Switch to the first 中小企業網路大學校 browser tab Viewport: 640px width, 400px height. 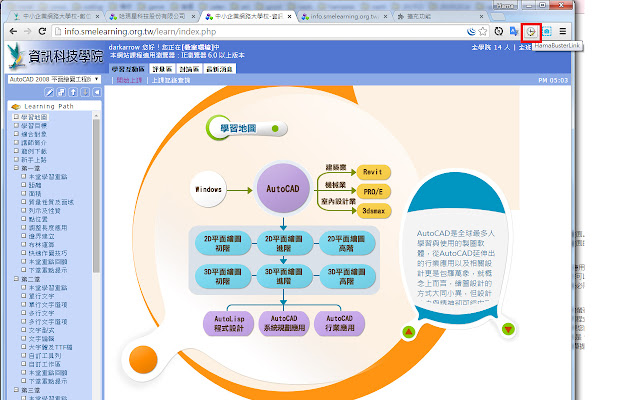[56, 16]
